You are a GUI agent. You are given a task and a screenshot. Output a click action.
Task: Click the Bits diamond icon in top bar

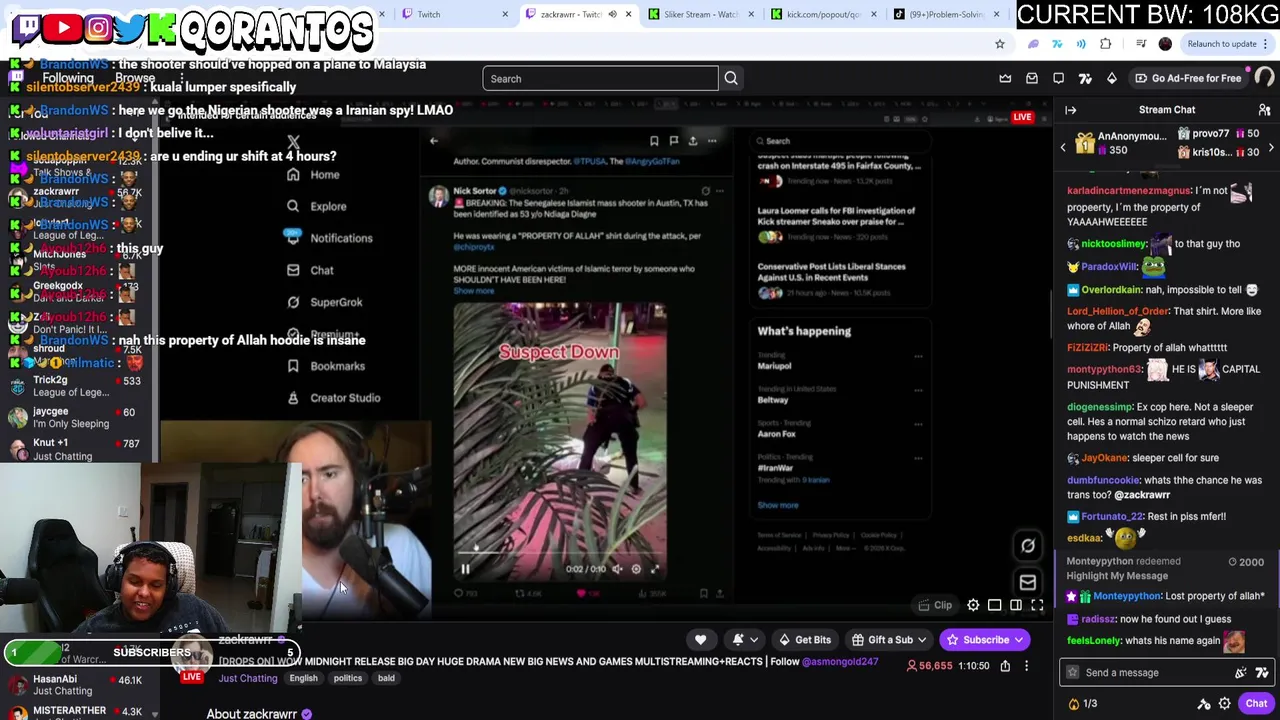[1112, 78]
